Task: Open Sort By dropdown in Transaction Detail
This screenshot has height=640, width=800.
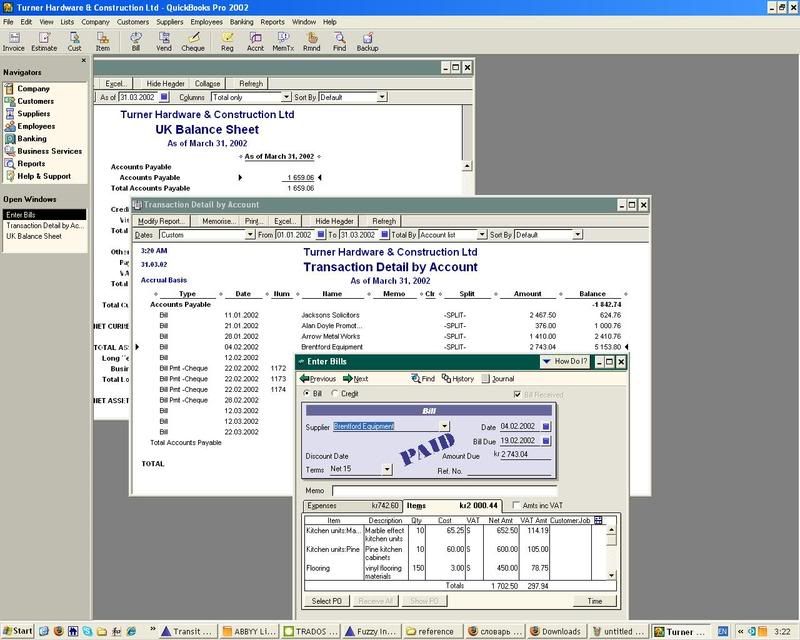Action: (x=578, y=235)
